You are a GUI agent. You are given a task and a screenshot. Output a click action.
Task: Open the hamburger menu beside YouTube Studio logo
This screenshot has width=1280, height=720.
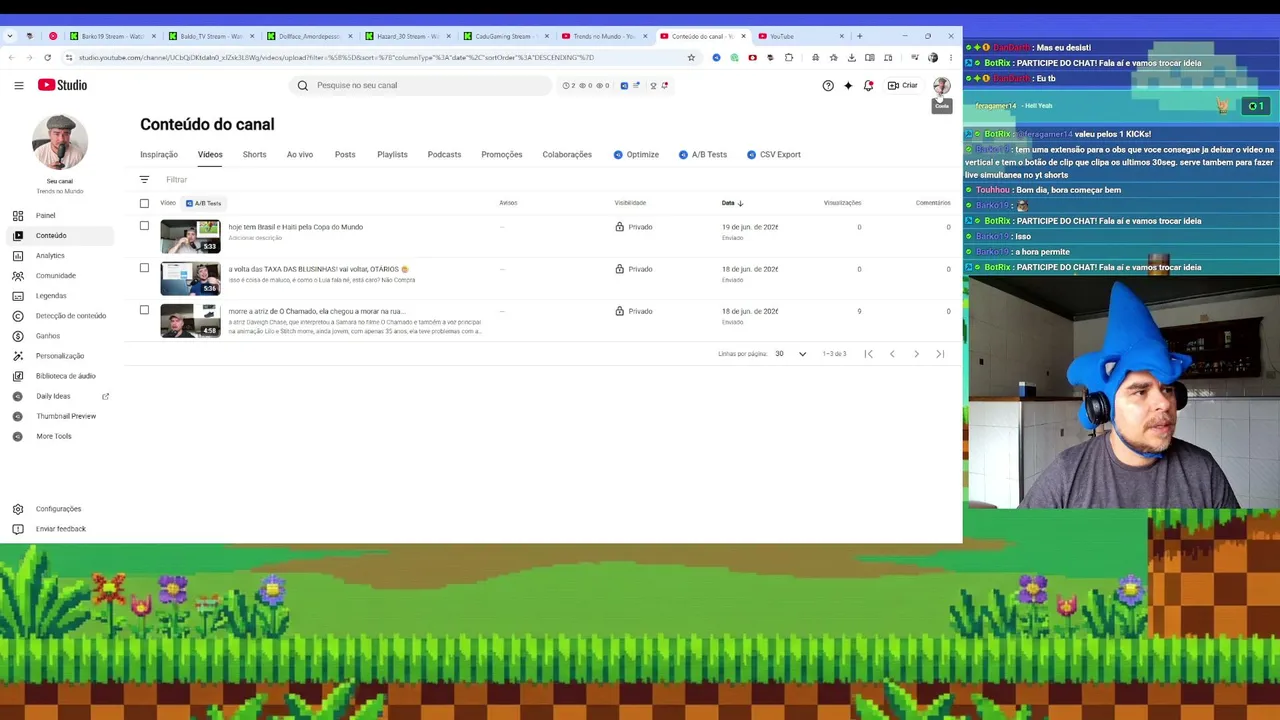(x=19, y=85)
